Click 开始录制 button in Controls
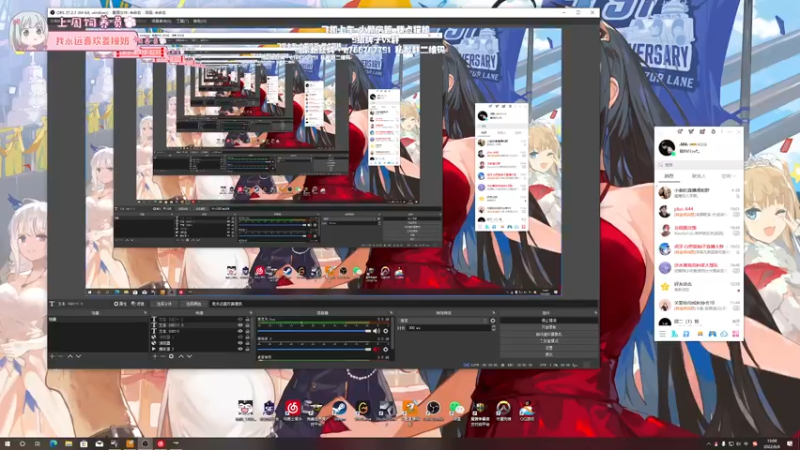800x450 pixels. coord(549,327)
